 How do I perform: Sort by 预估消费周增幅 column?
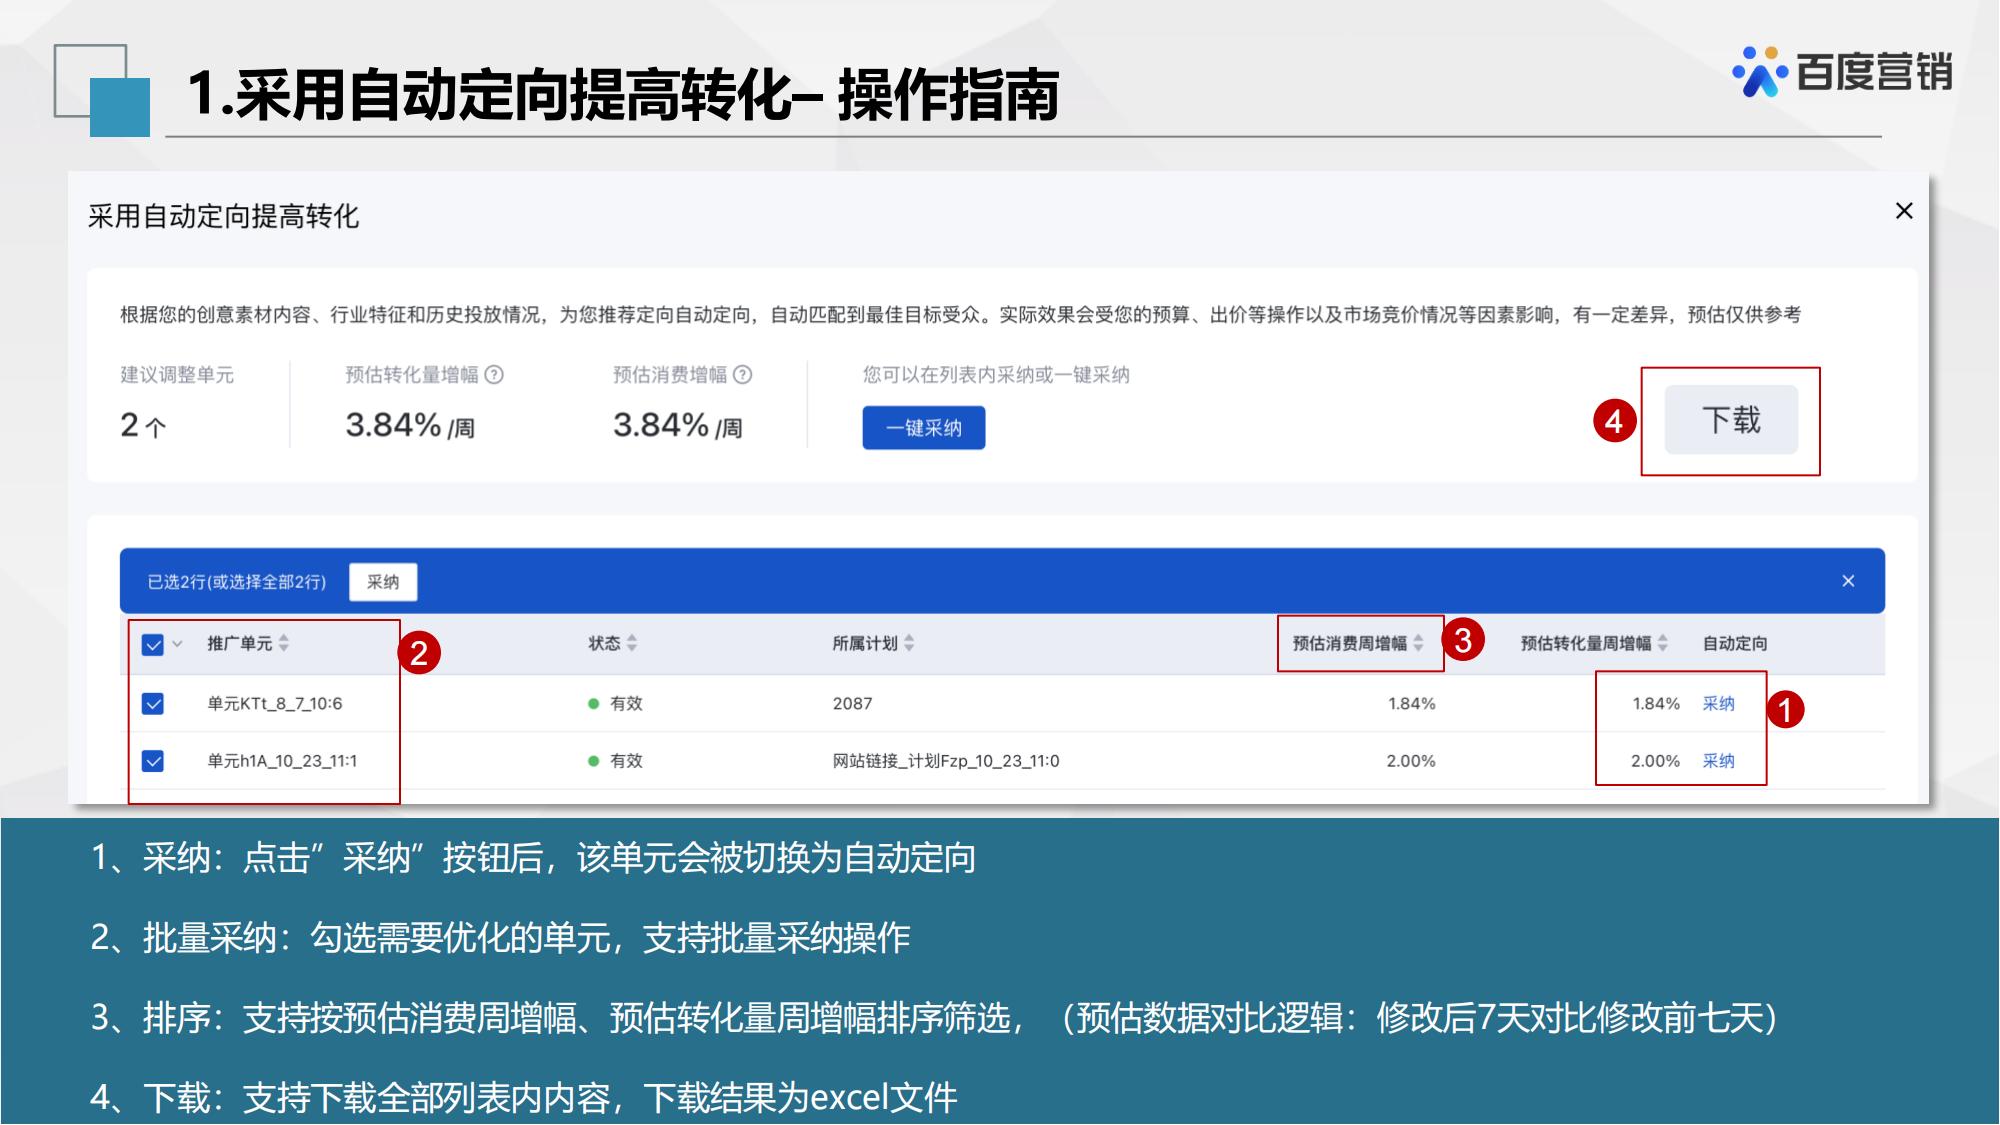(x=1418, y=643)
